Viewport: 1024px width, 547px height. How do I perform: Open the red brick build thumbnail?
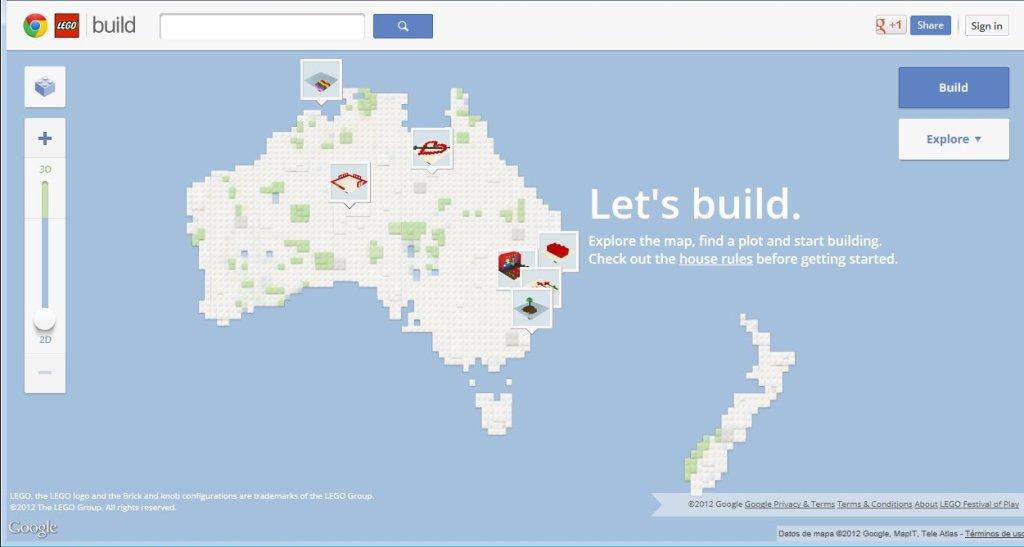pos(558,251)
